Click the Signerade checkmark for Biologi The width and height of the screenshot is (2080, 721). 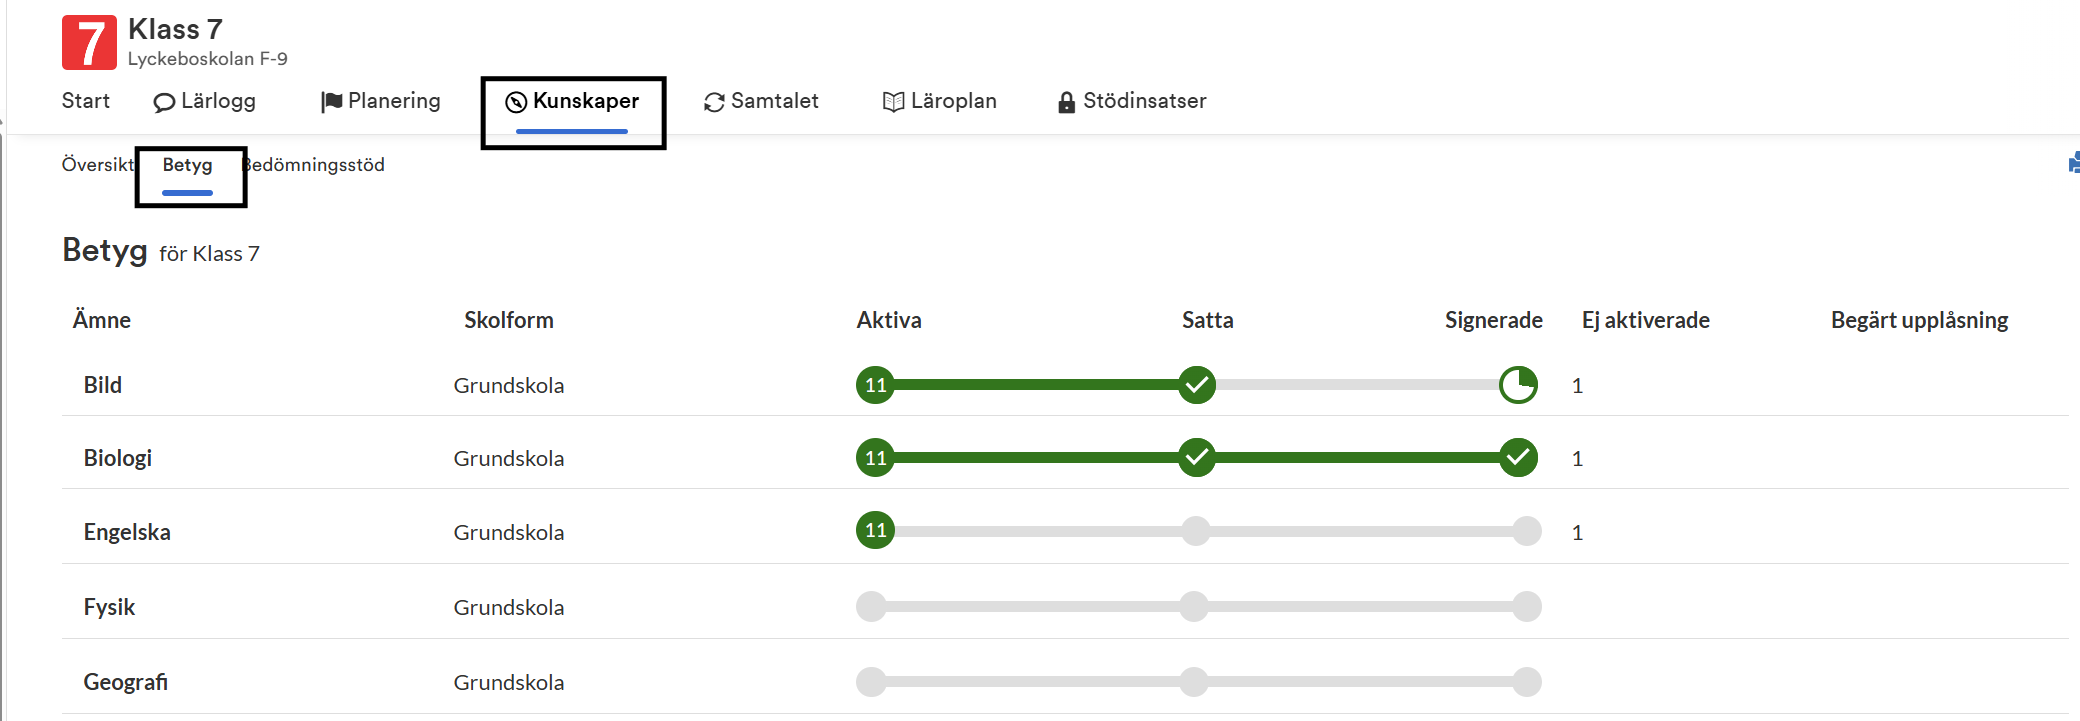1518,458
